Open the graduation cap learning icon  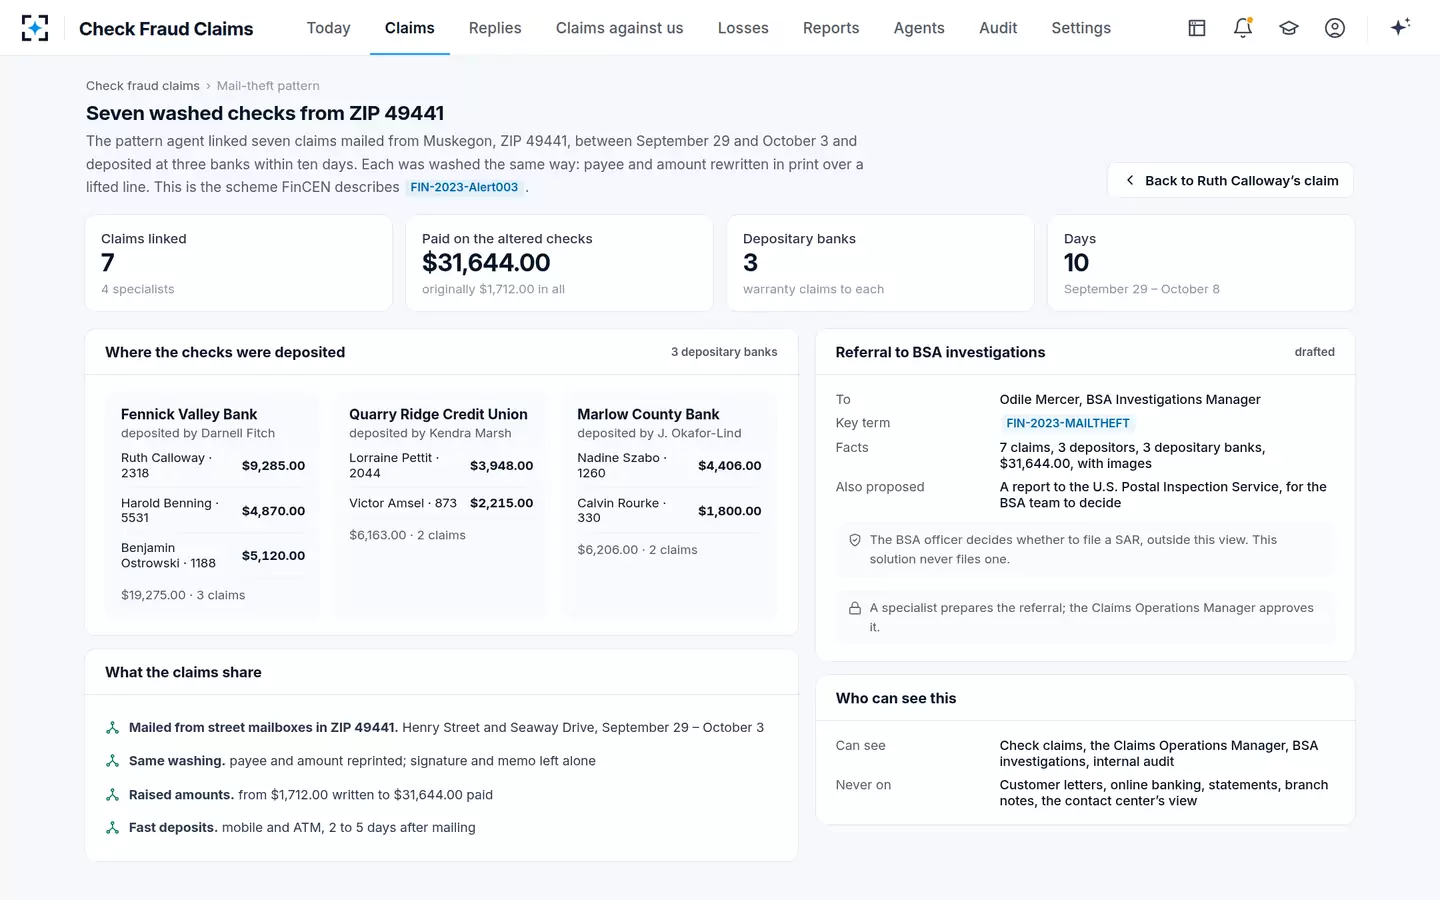tap(1289, 28)
